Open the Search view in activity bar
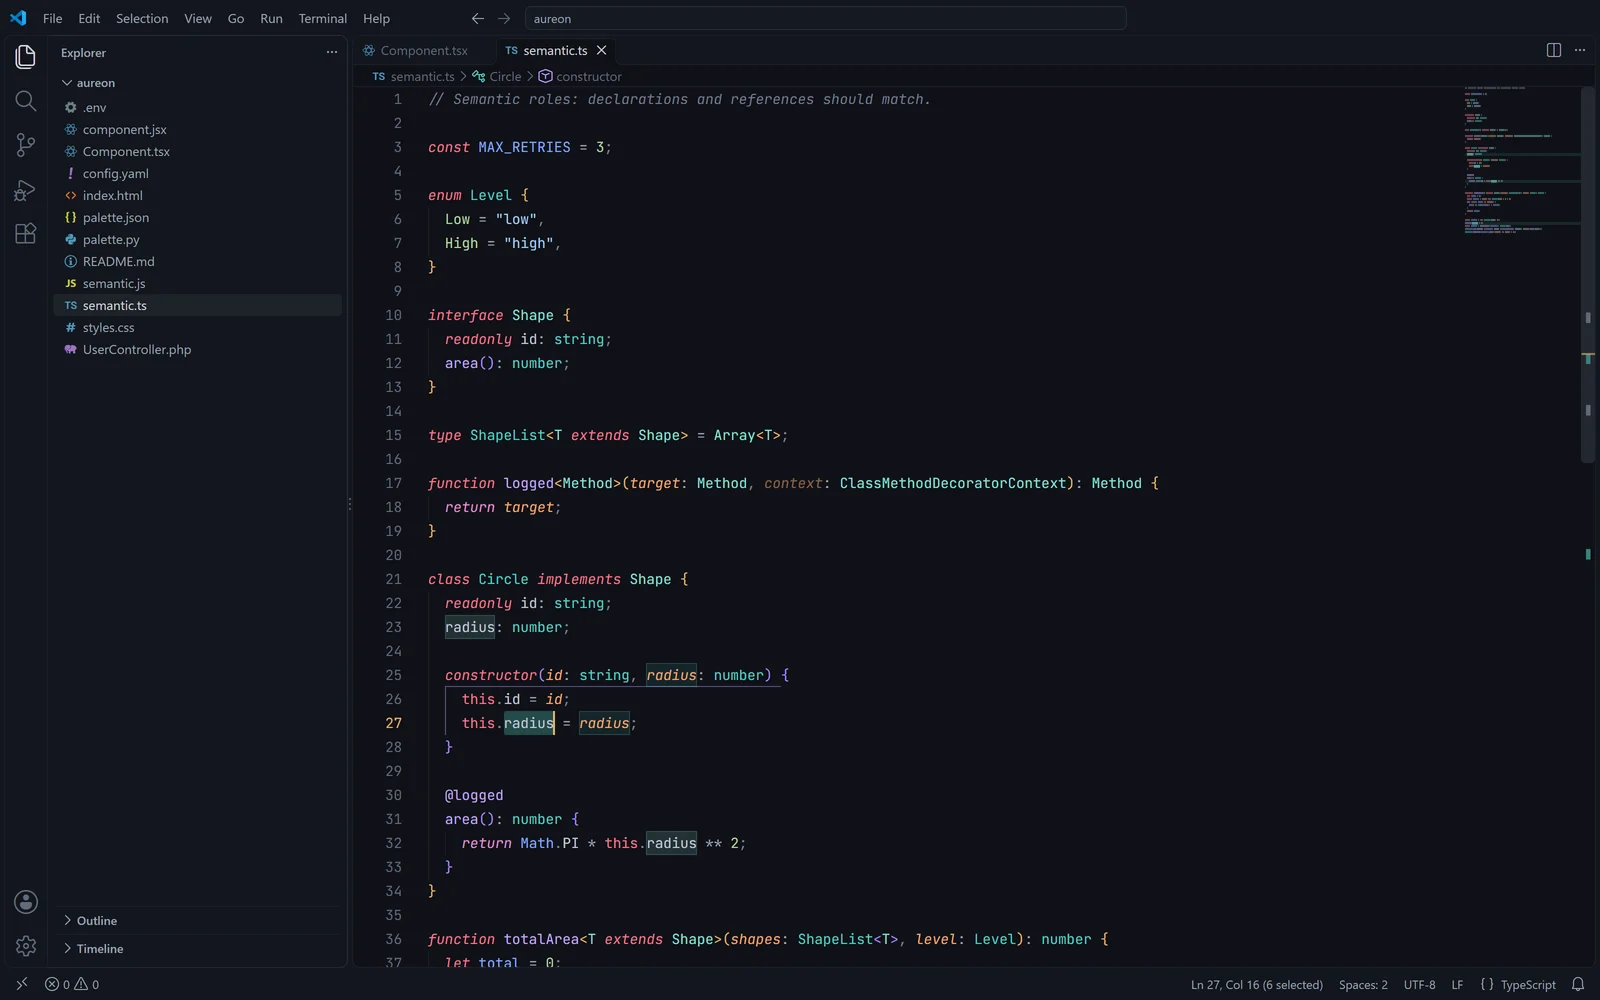Image resolution: width=1600 pixels, height=1000 pixels. point(26,101)
